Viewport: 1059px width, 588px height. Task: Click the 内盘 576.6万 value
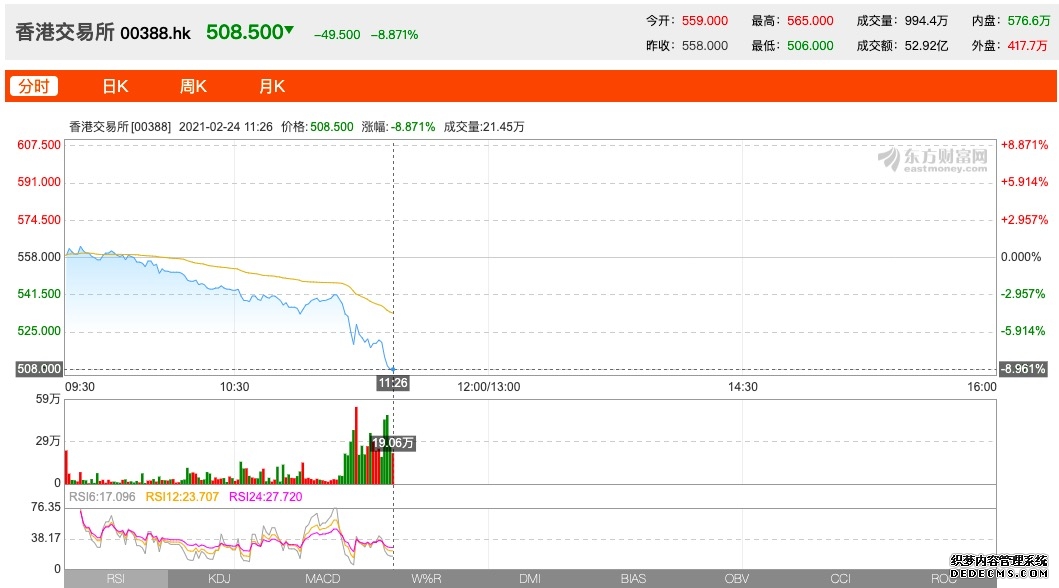(x=1029, y=21)
